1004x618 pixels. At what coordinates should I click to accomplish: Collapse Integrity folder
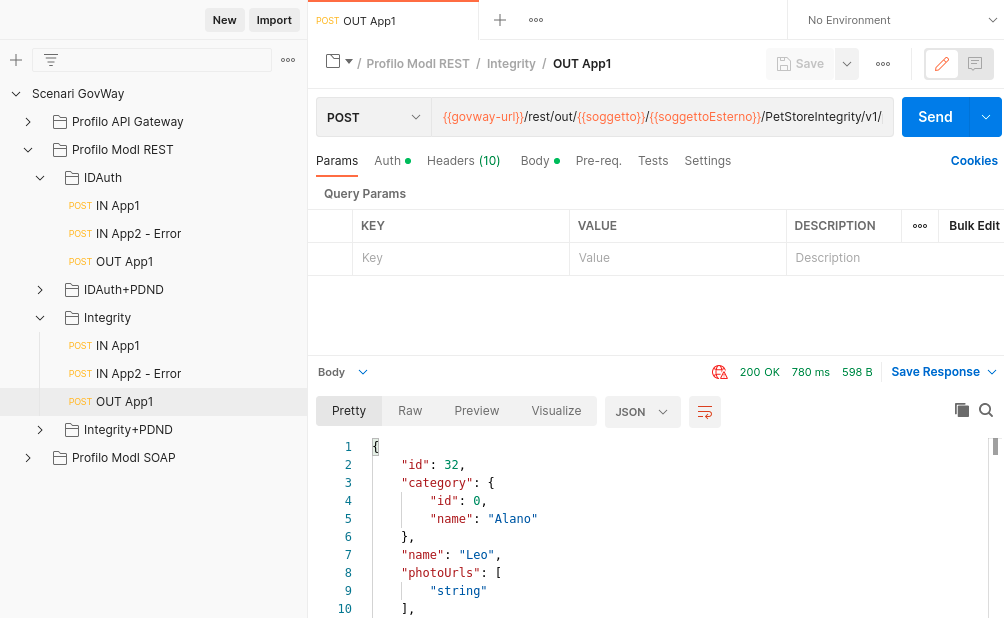click(40, 318)
